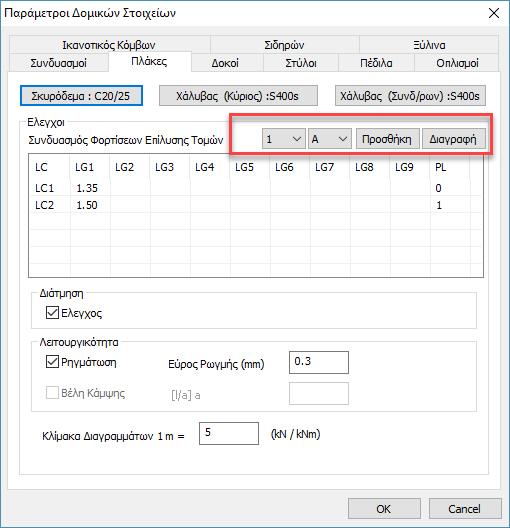Click the Εύρος Ρωγμής field with 0.3
The image size is (510, 528).
tap(319, 362)
